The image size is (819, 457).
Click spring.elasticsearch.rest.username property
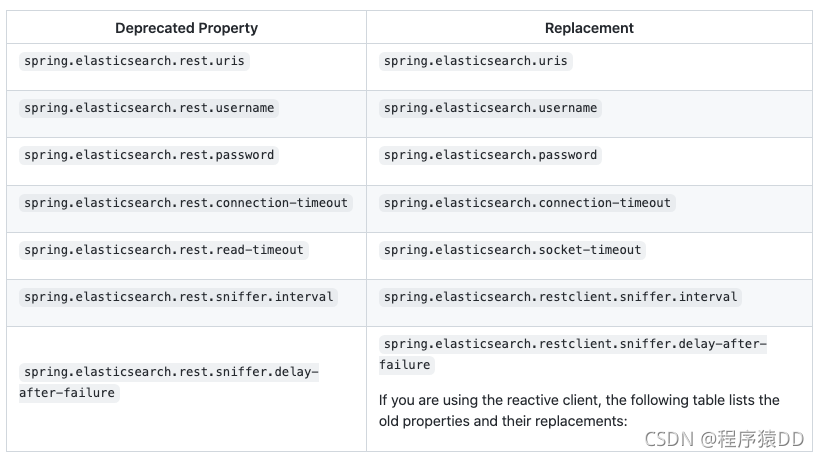point(149,108)
